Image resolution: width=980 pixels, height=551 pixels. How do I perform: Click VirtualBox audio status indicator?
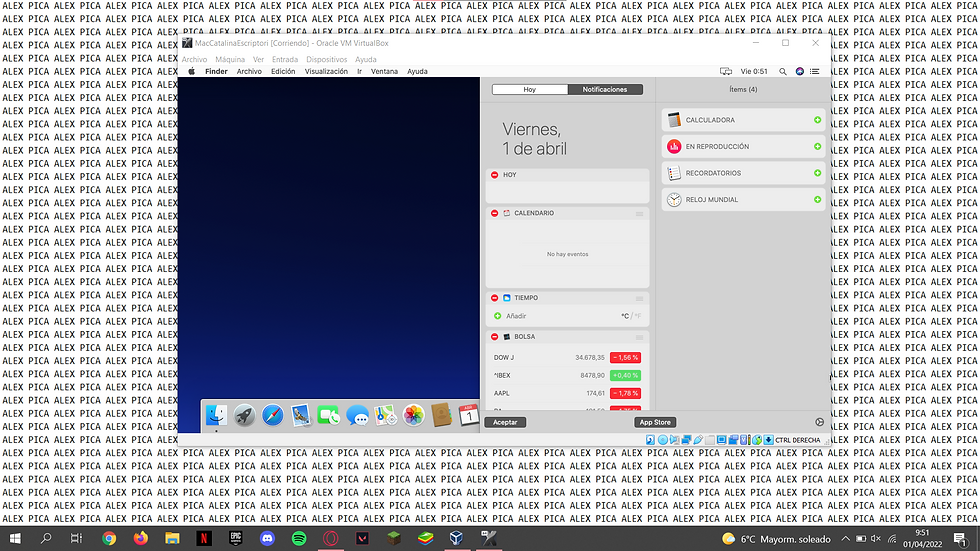click(x=674, y=440)
